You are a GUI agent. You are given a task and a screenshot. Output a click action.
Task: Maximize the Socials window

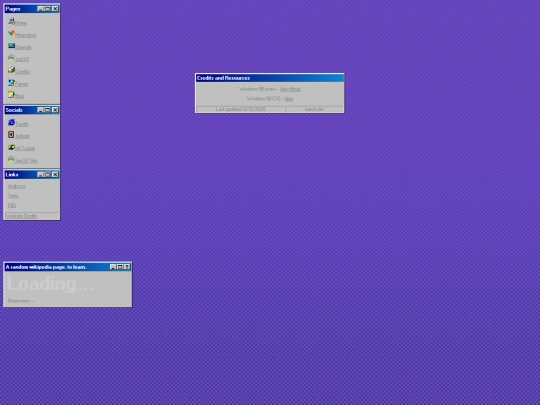[48, 110]
